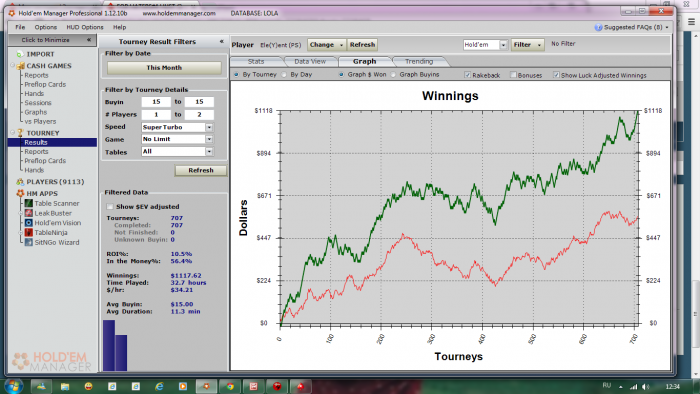Click the RU language indicator

coord(607,385)
